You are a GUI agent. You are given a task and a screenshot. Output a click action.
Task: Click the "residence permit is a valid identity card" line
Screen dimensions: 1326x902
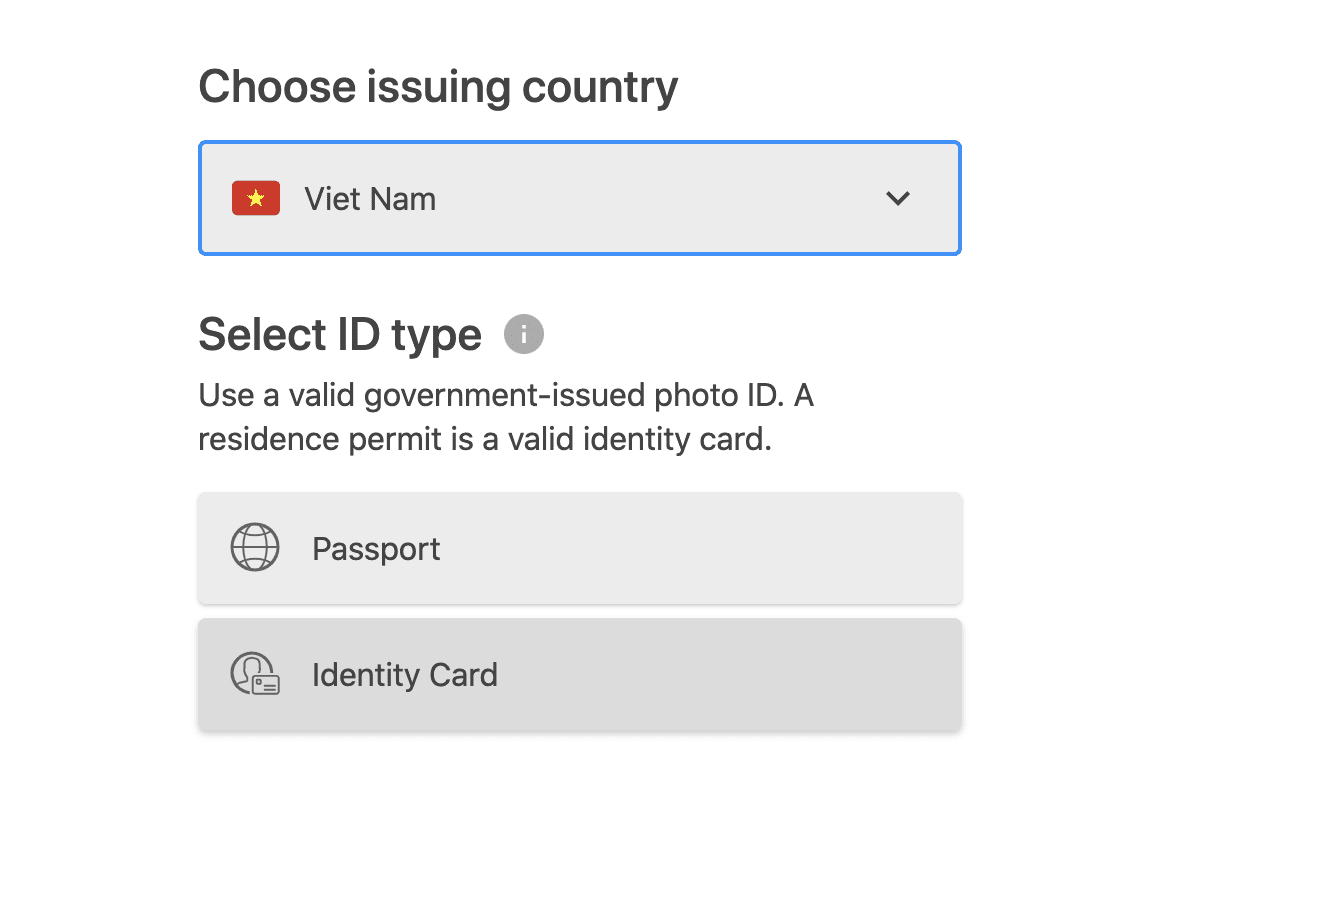point(485,439)
